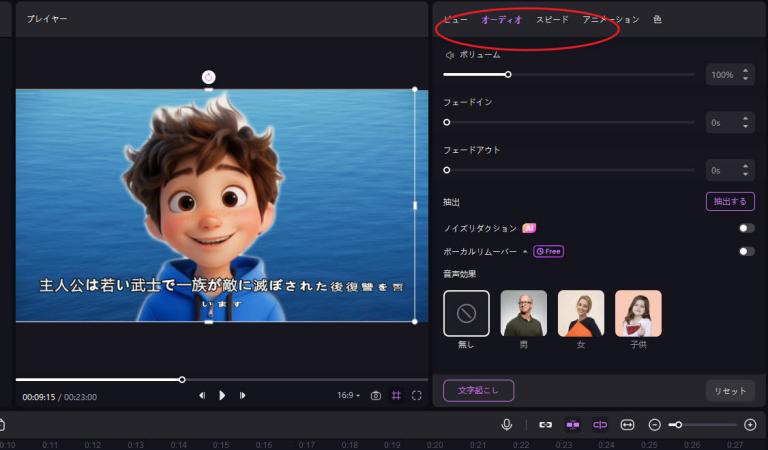The width and height of the screenshot is (768, 450).
Task: Click the timeline zoom slider handle
Action: 678,425
